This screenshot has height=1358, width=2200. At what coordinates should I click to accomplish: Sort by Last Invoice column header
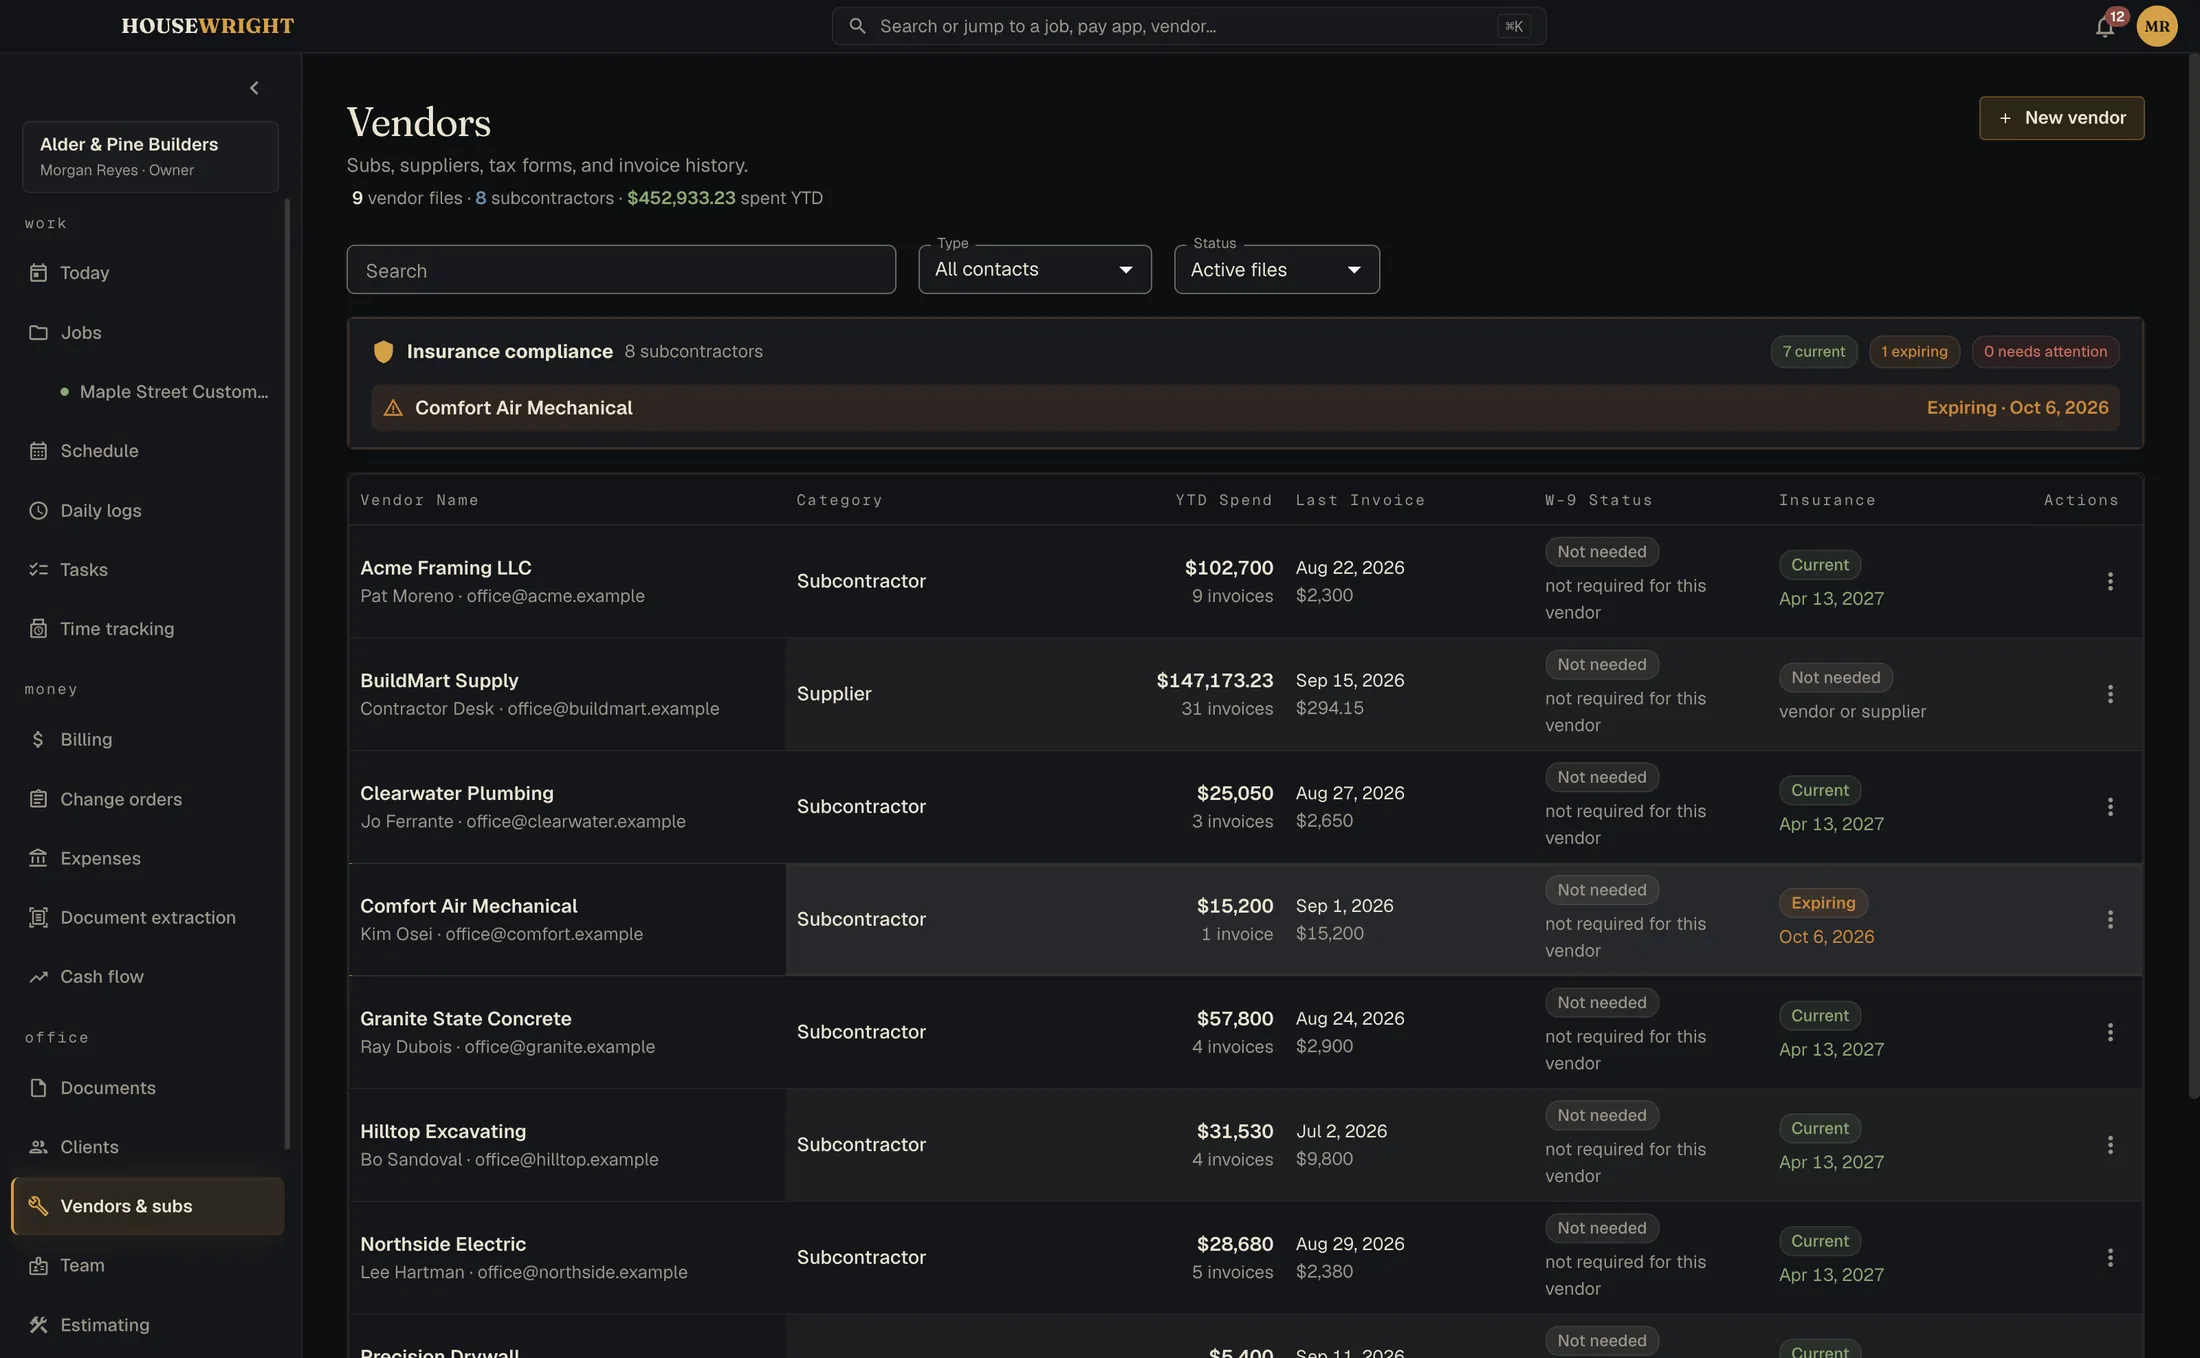point(1360,500)
